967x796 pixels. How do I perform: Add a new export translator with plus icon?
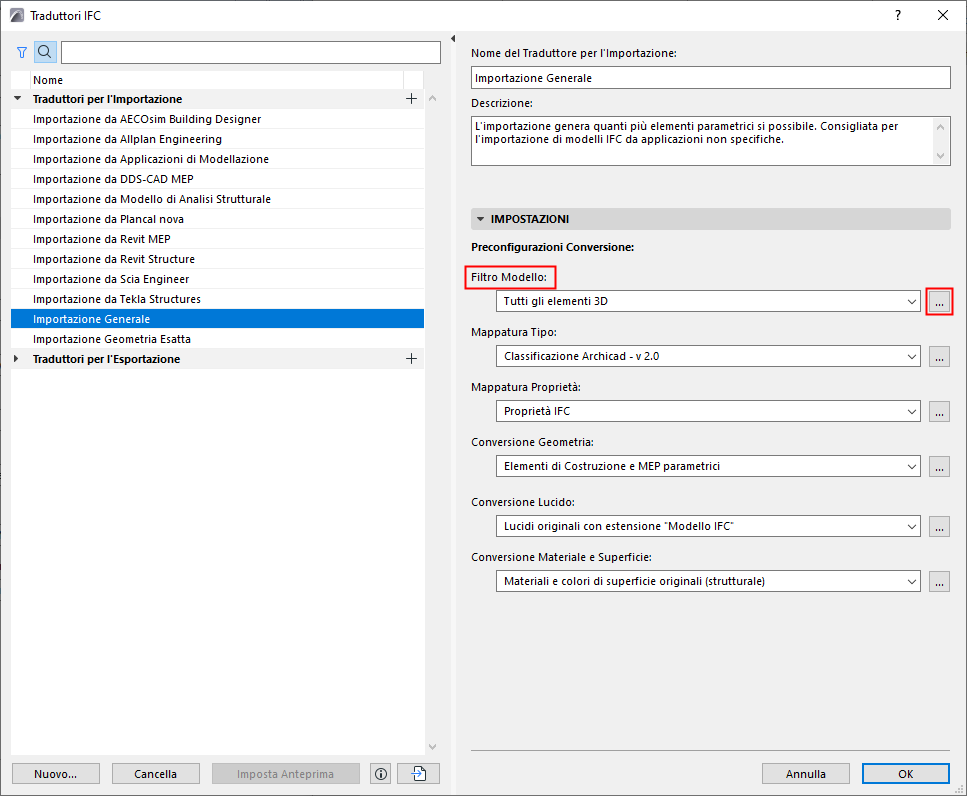click(x=411, y=359)
